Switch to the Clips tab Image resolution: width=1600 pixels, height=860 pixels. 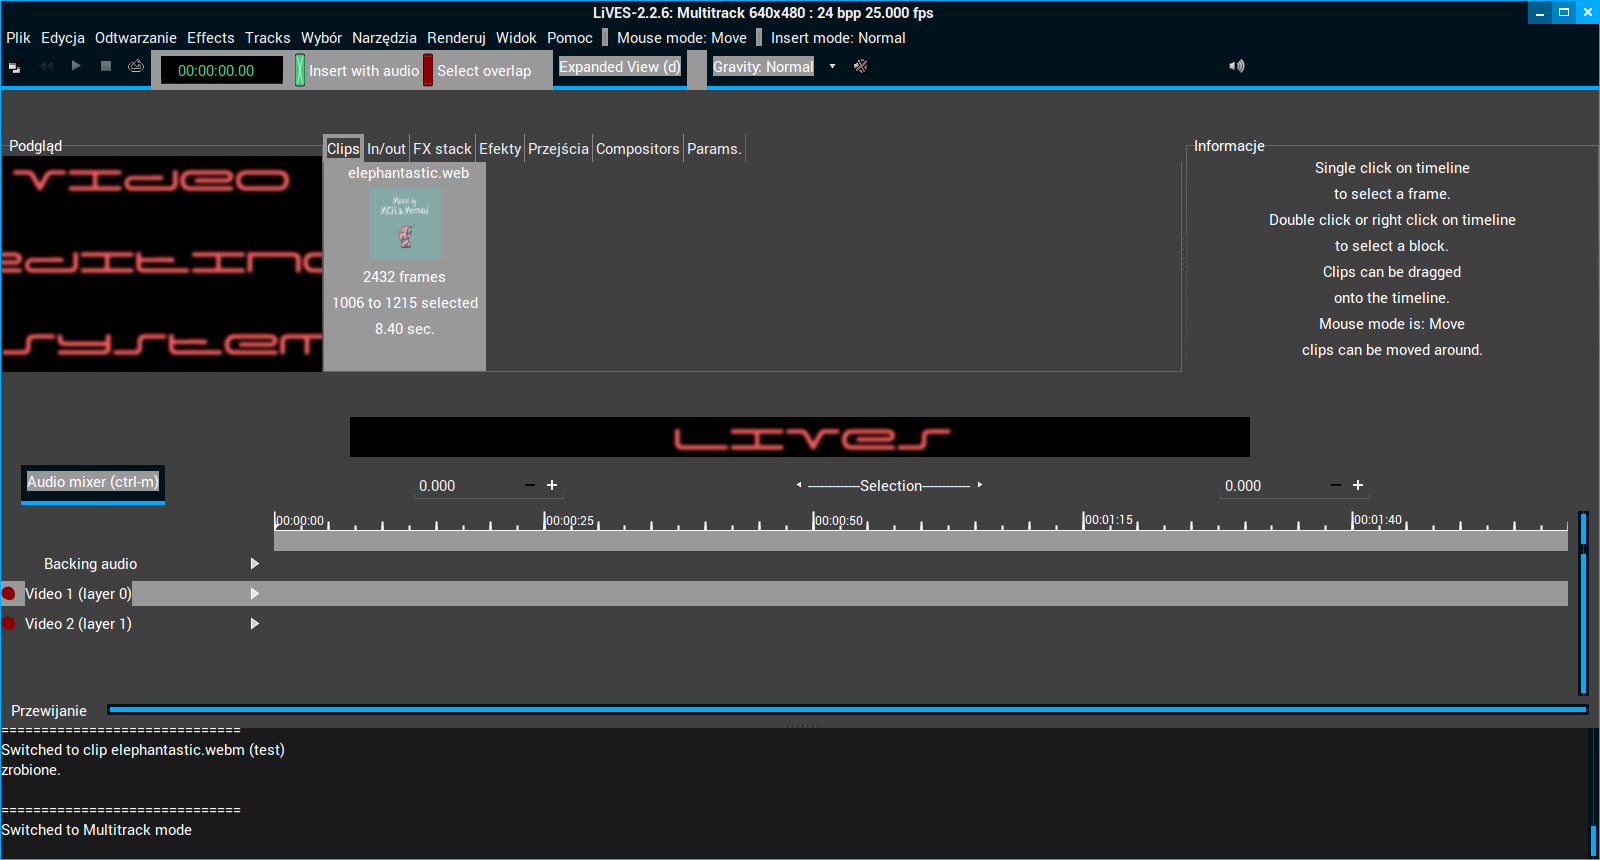pyautogui.click(x=343, y=148)
